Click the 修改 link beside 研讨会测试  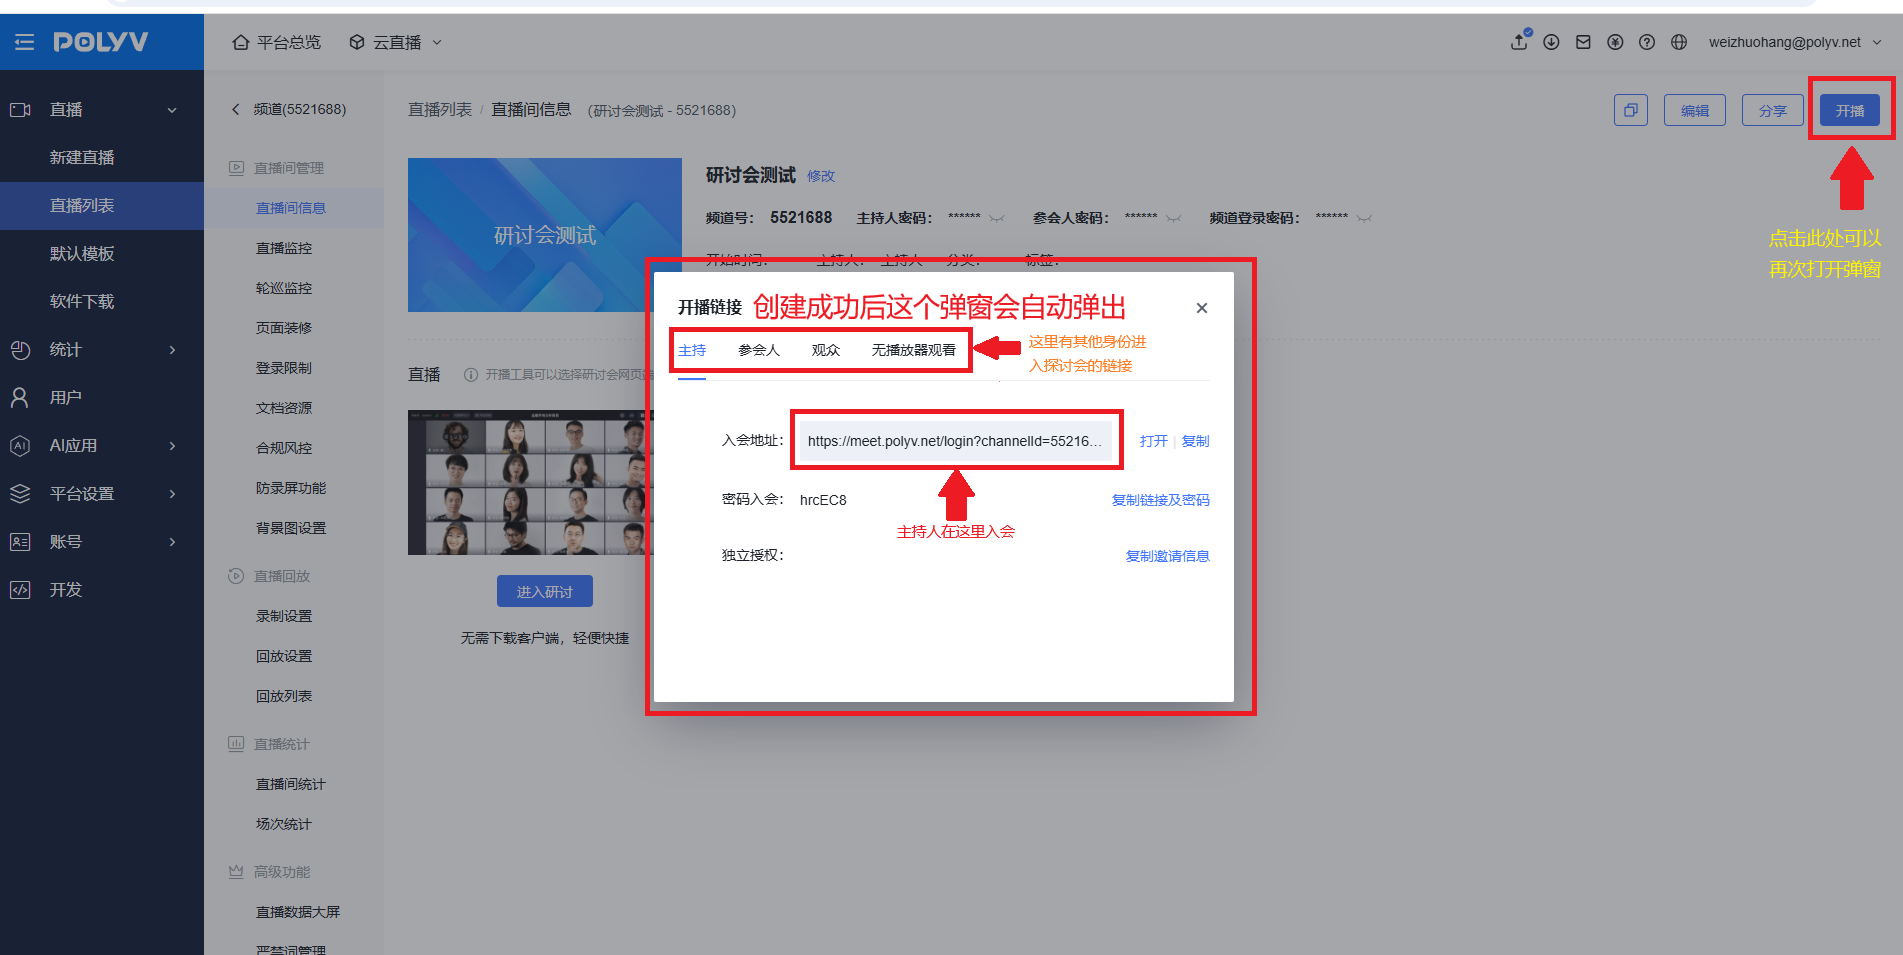point(821,176)
